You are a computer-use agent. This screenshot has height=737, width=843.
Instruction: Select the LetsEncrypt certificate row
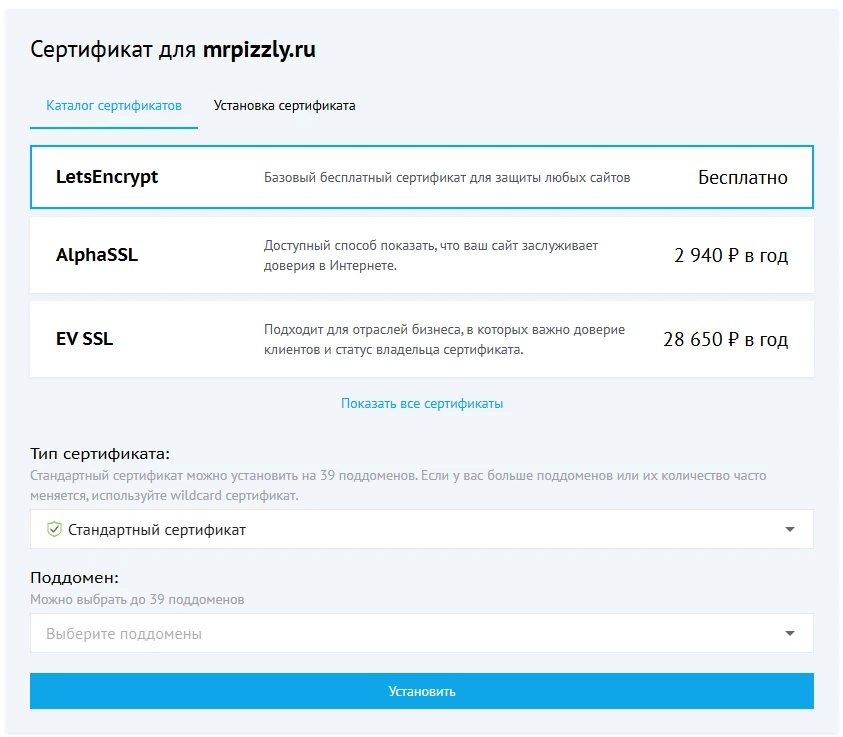[x=421, y=177]
